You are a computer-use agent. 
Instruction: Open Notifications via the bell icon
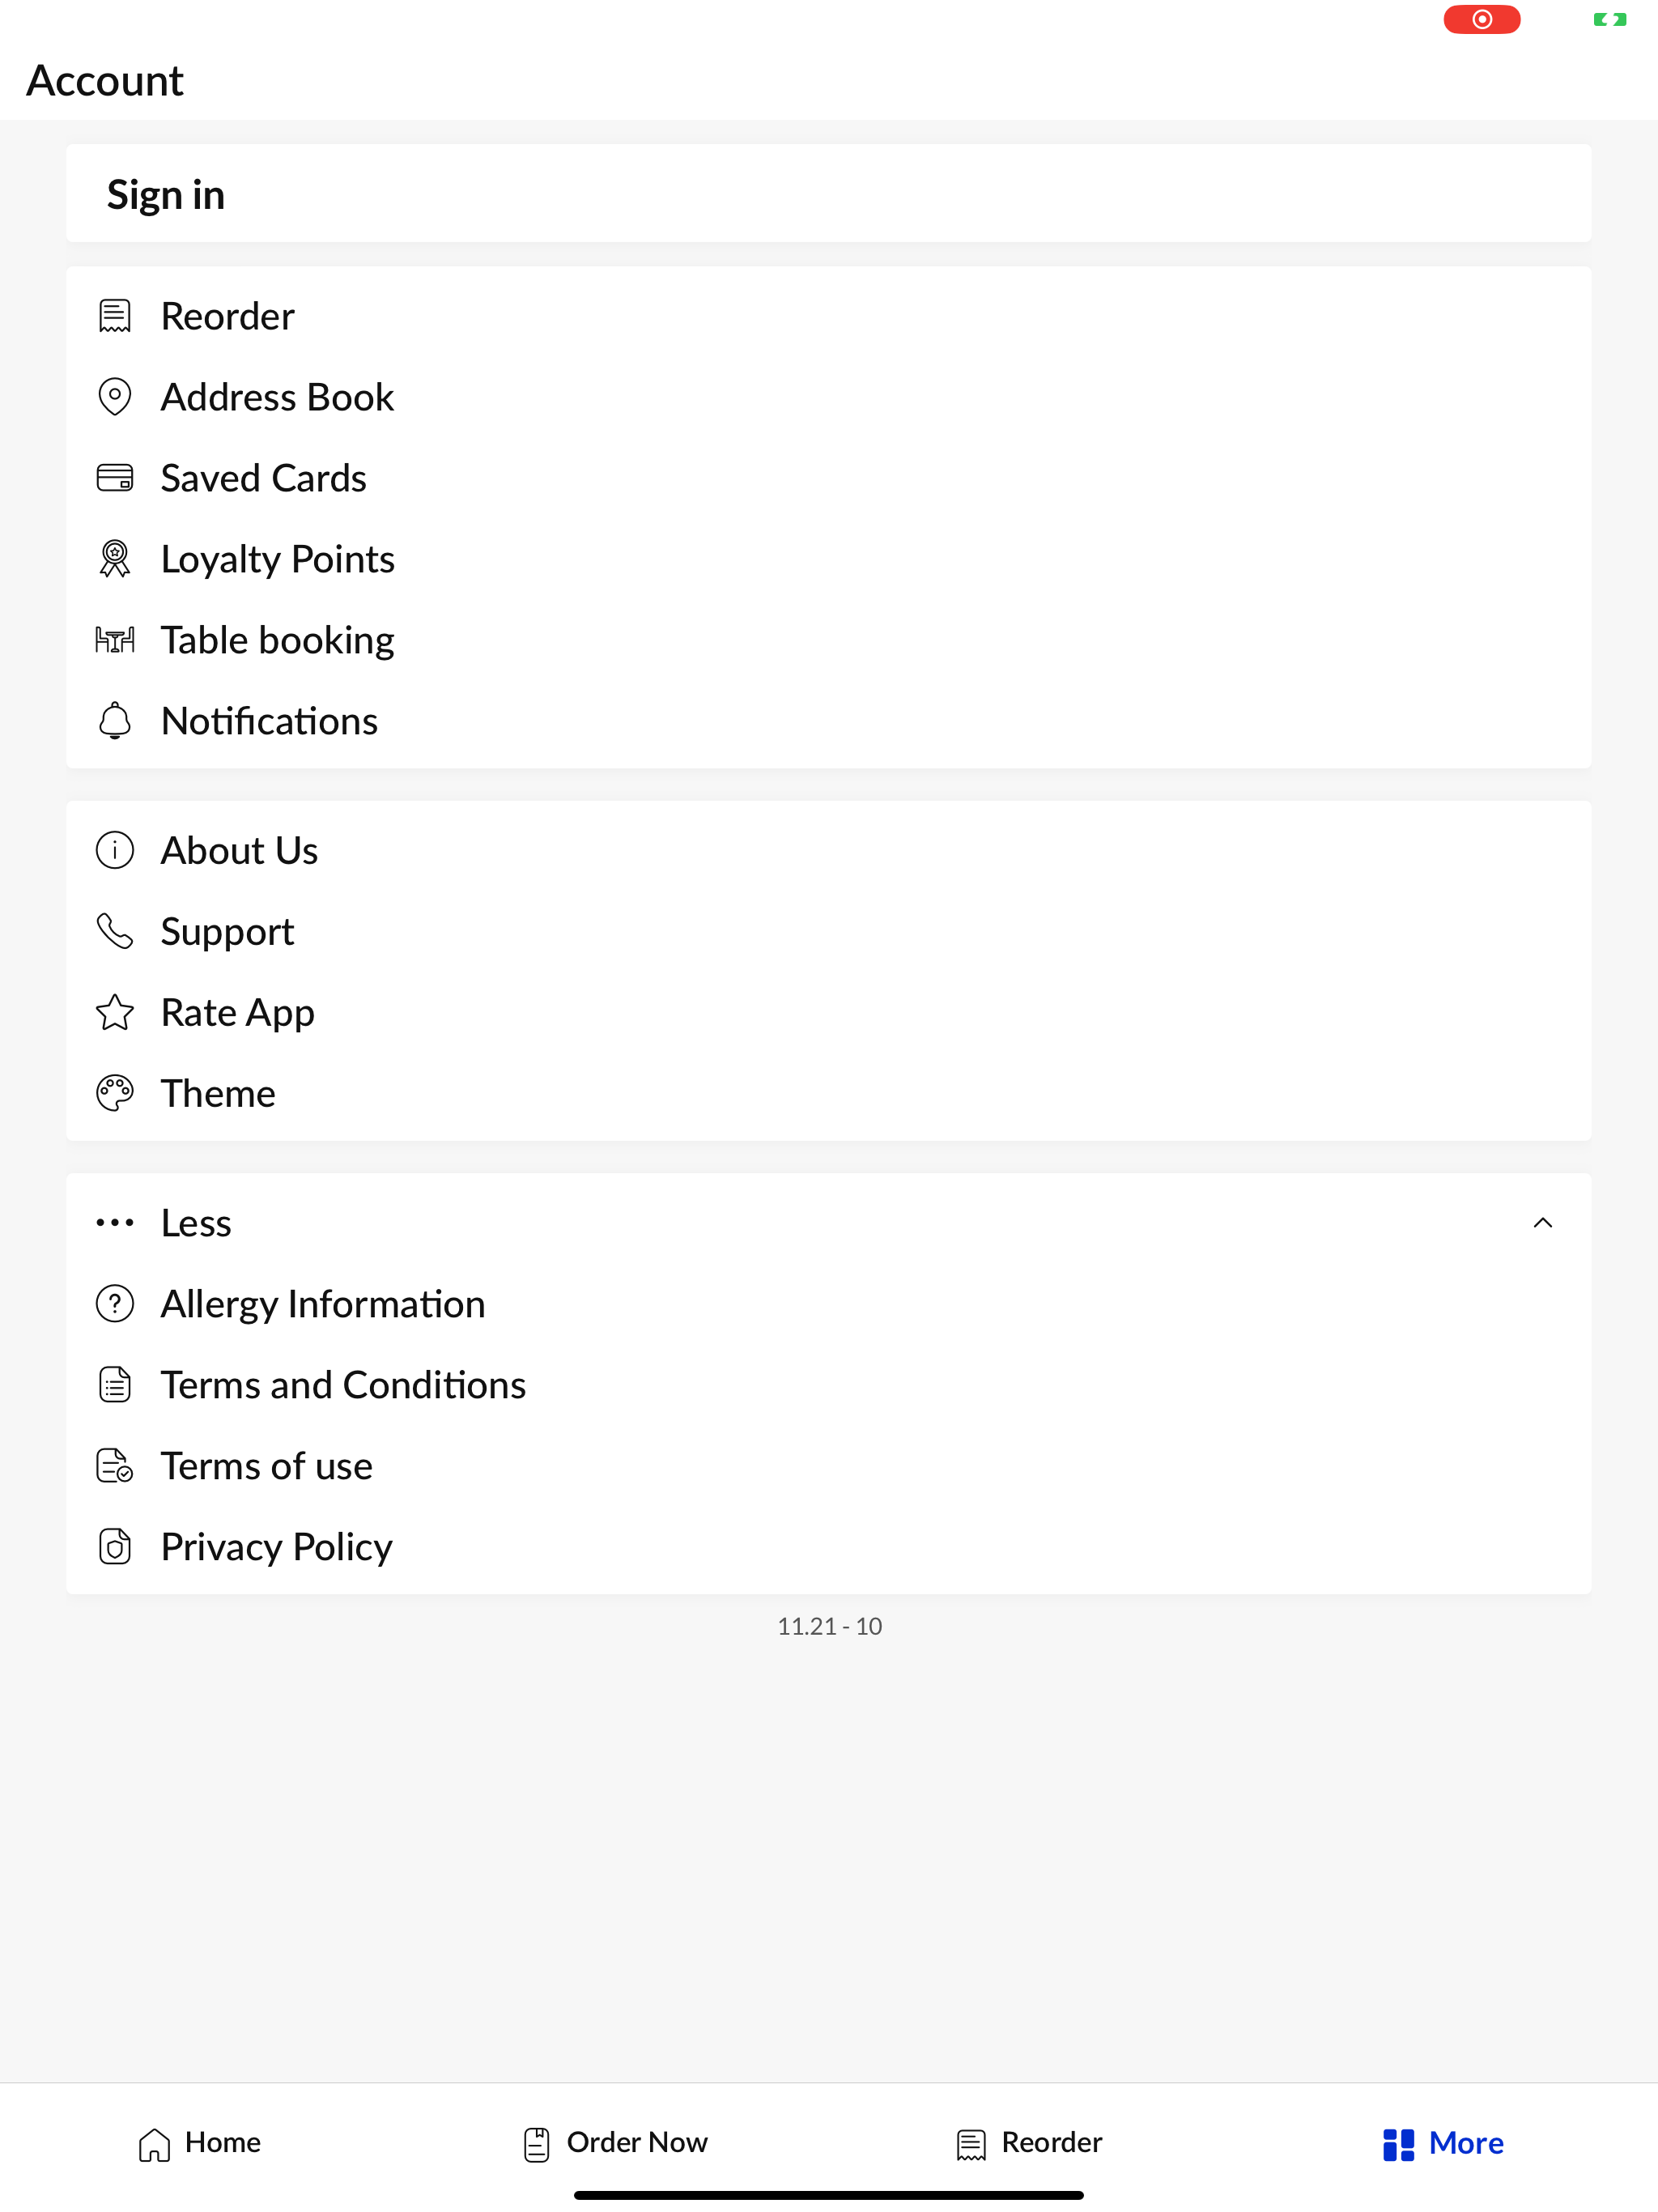115,721
